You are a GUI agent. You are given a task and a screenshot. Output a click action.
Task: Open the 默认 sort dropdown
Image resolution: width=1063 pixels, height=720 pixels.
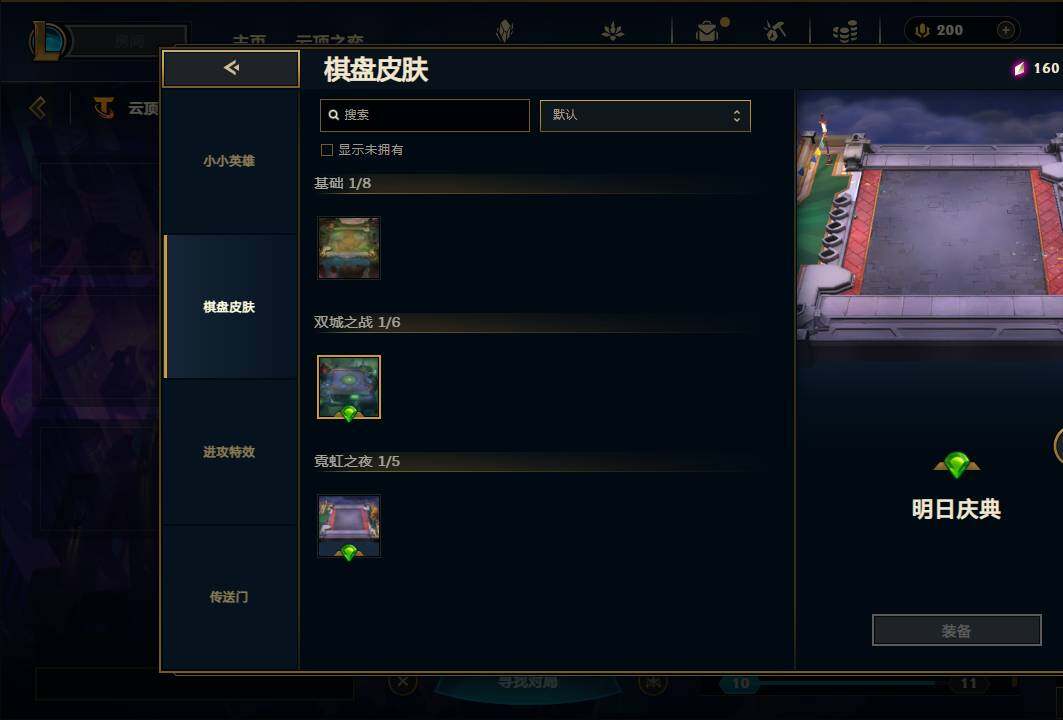[x=645, y=115]
